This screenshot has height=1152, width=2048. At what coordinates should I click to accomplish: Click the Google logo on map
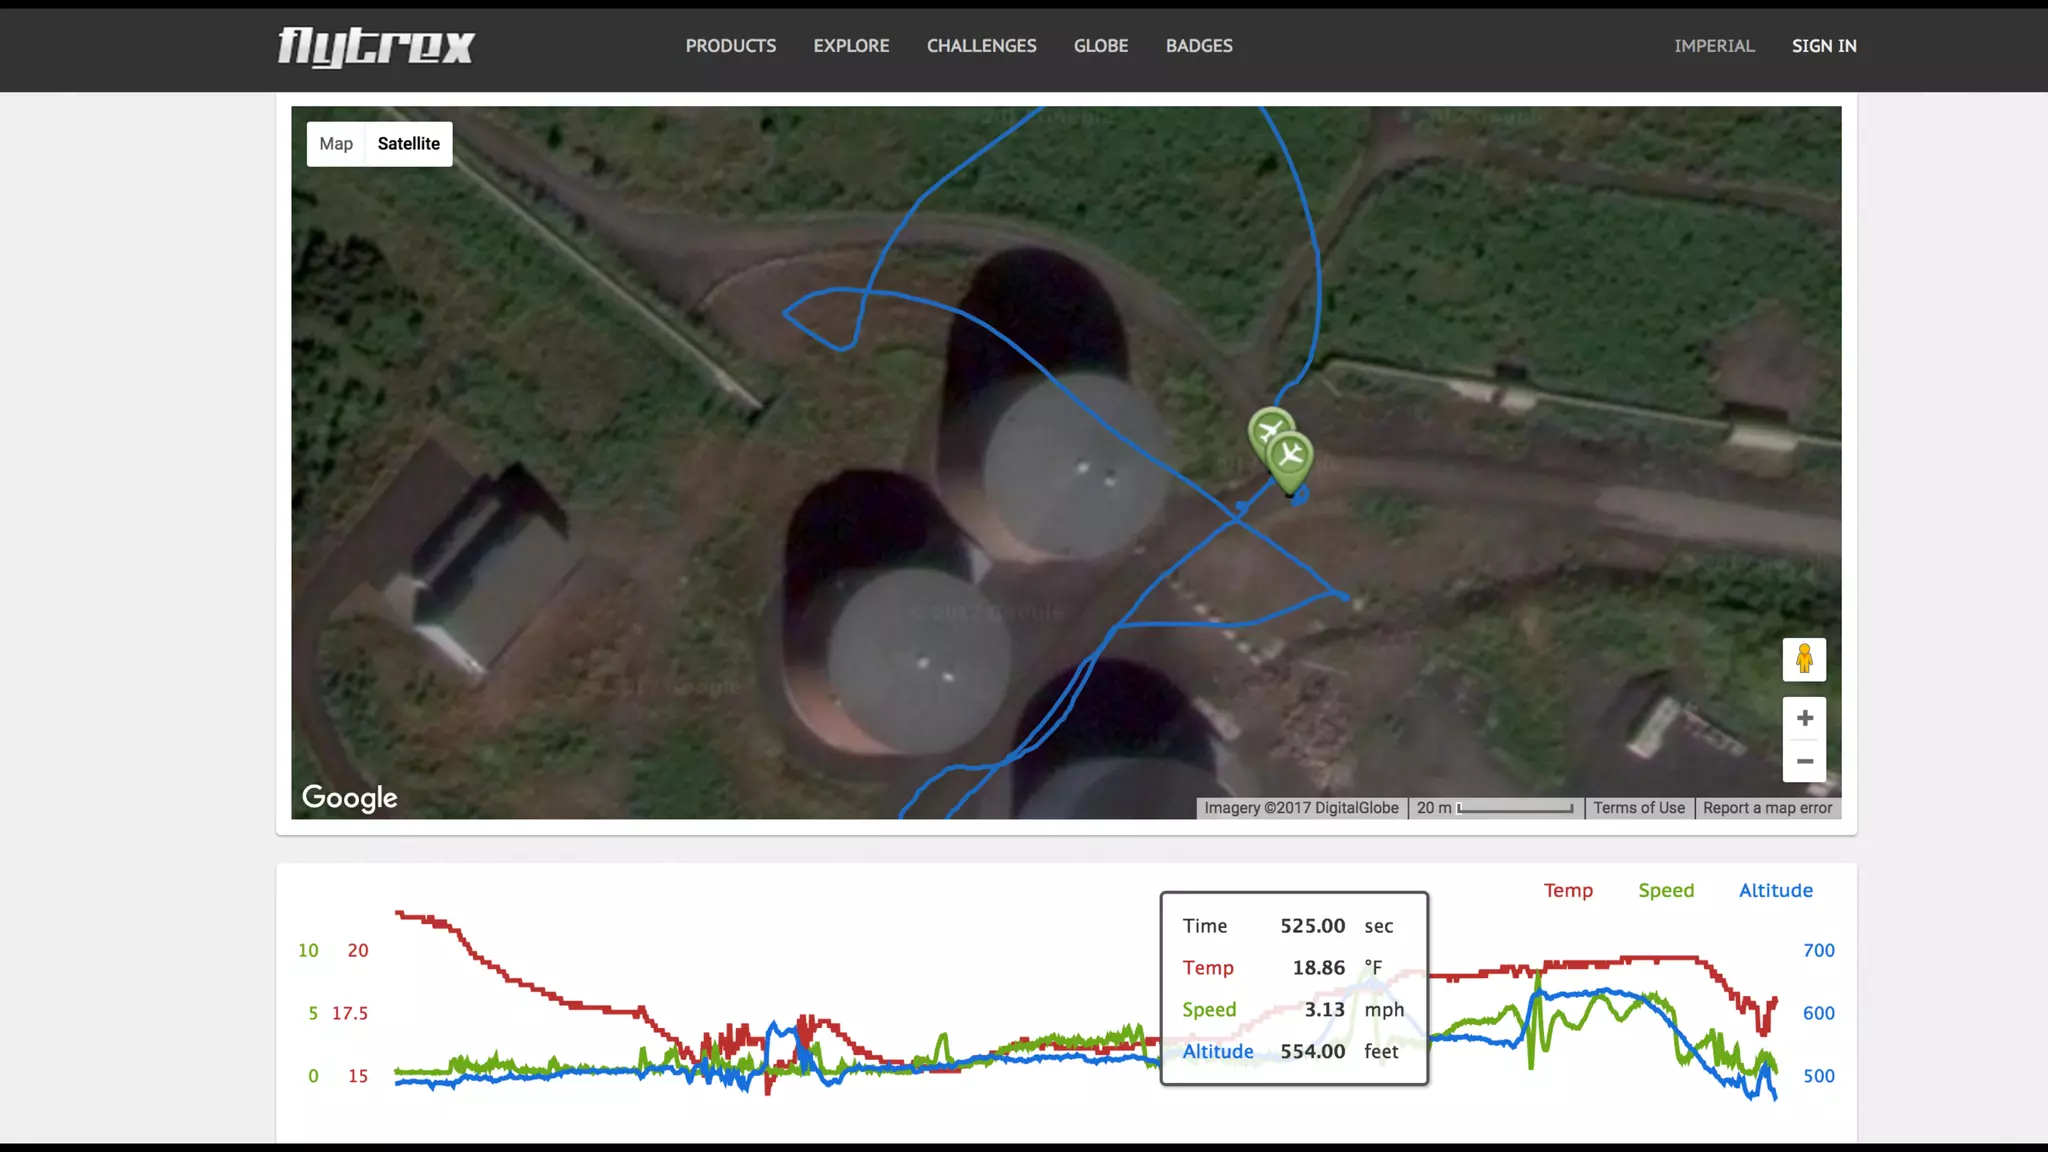(x=350, y=797)
